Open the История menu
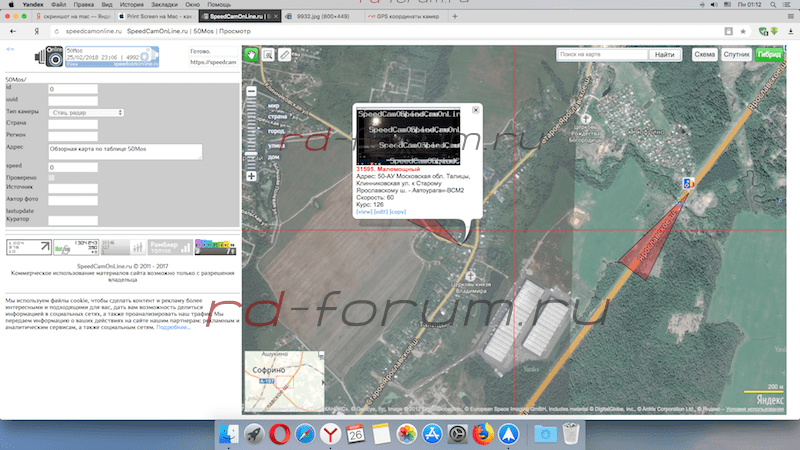 [x=132, y=5]
